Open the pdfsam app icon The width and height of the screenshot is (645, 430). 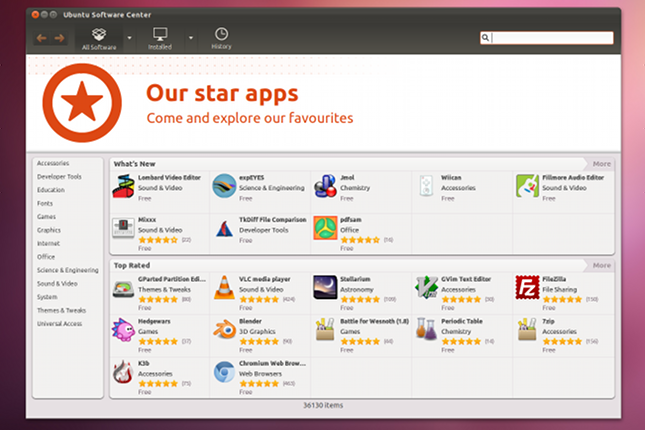point(325,228)
